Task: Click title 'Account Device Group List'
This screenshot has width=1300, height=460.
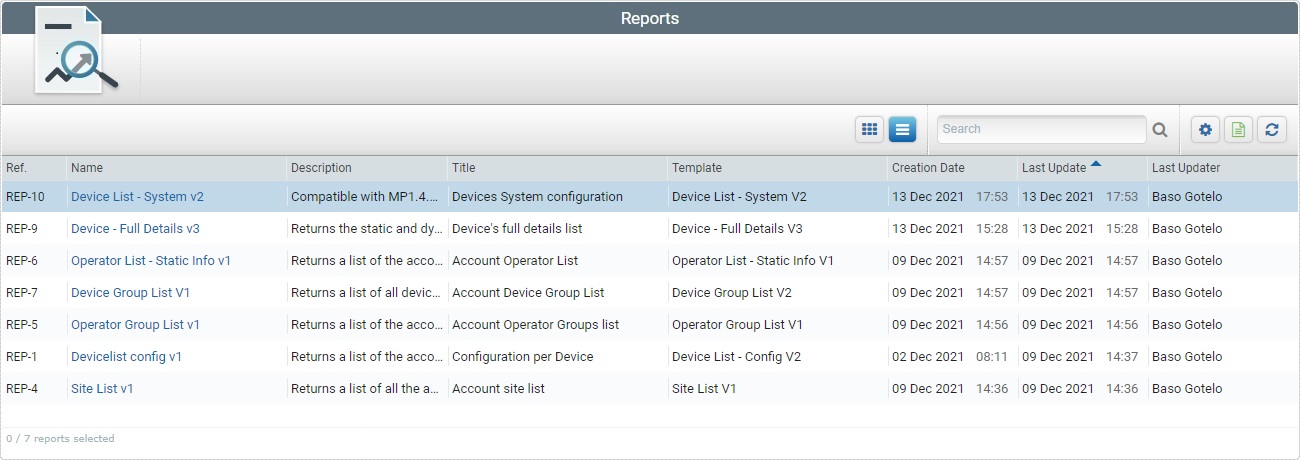Action: tap(528, 293)
